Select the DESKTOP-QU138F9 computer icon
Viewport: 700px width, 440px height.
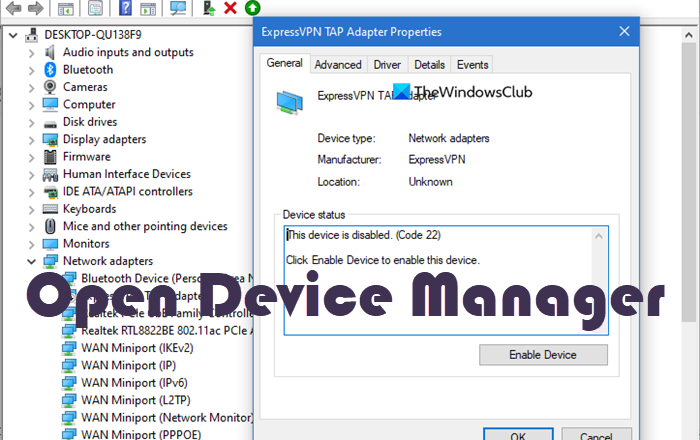32,35
